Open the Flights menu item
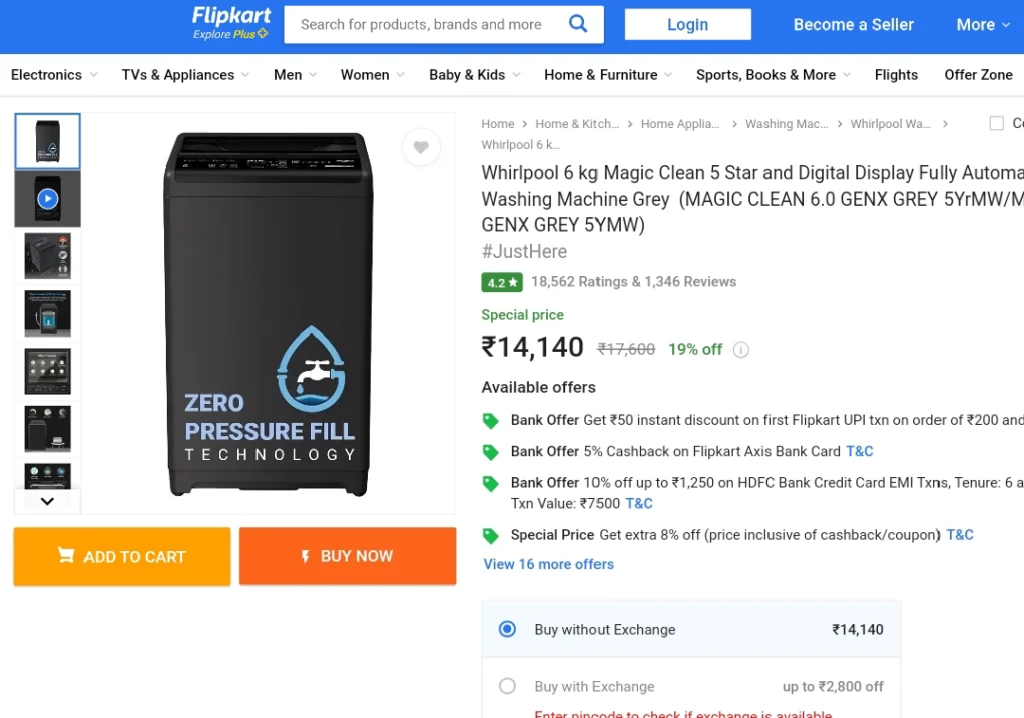The height and width of the screenshot is (718, 1024). pos(896,75)
